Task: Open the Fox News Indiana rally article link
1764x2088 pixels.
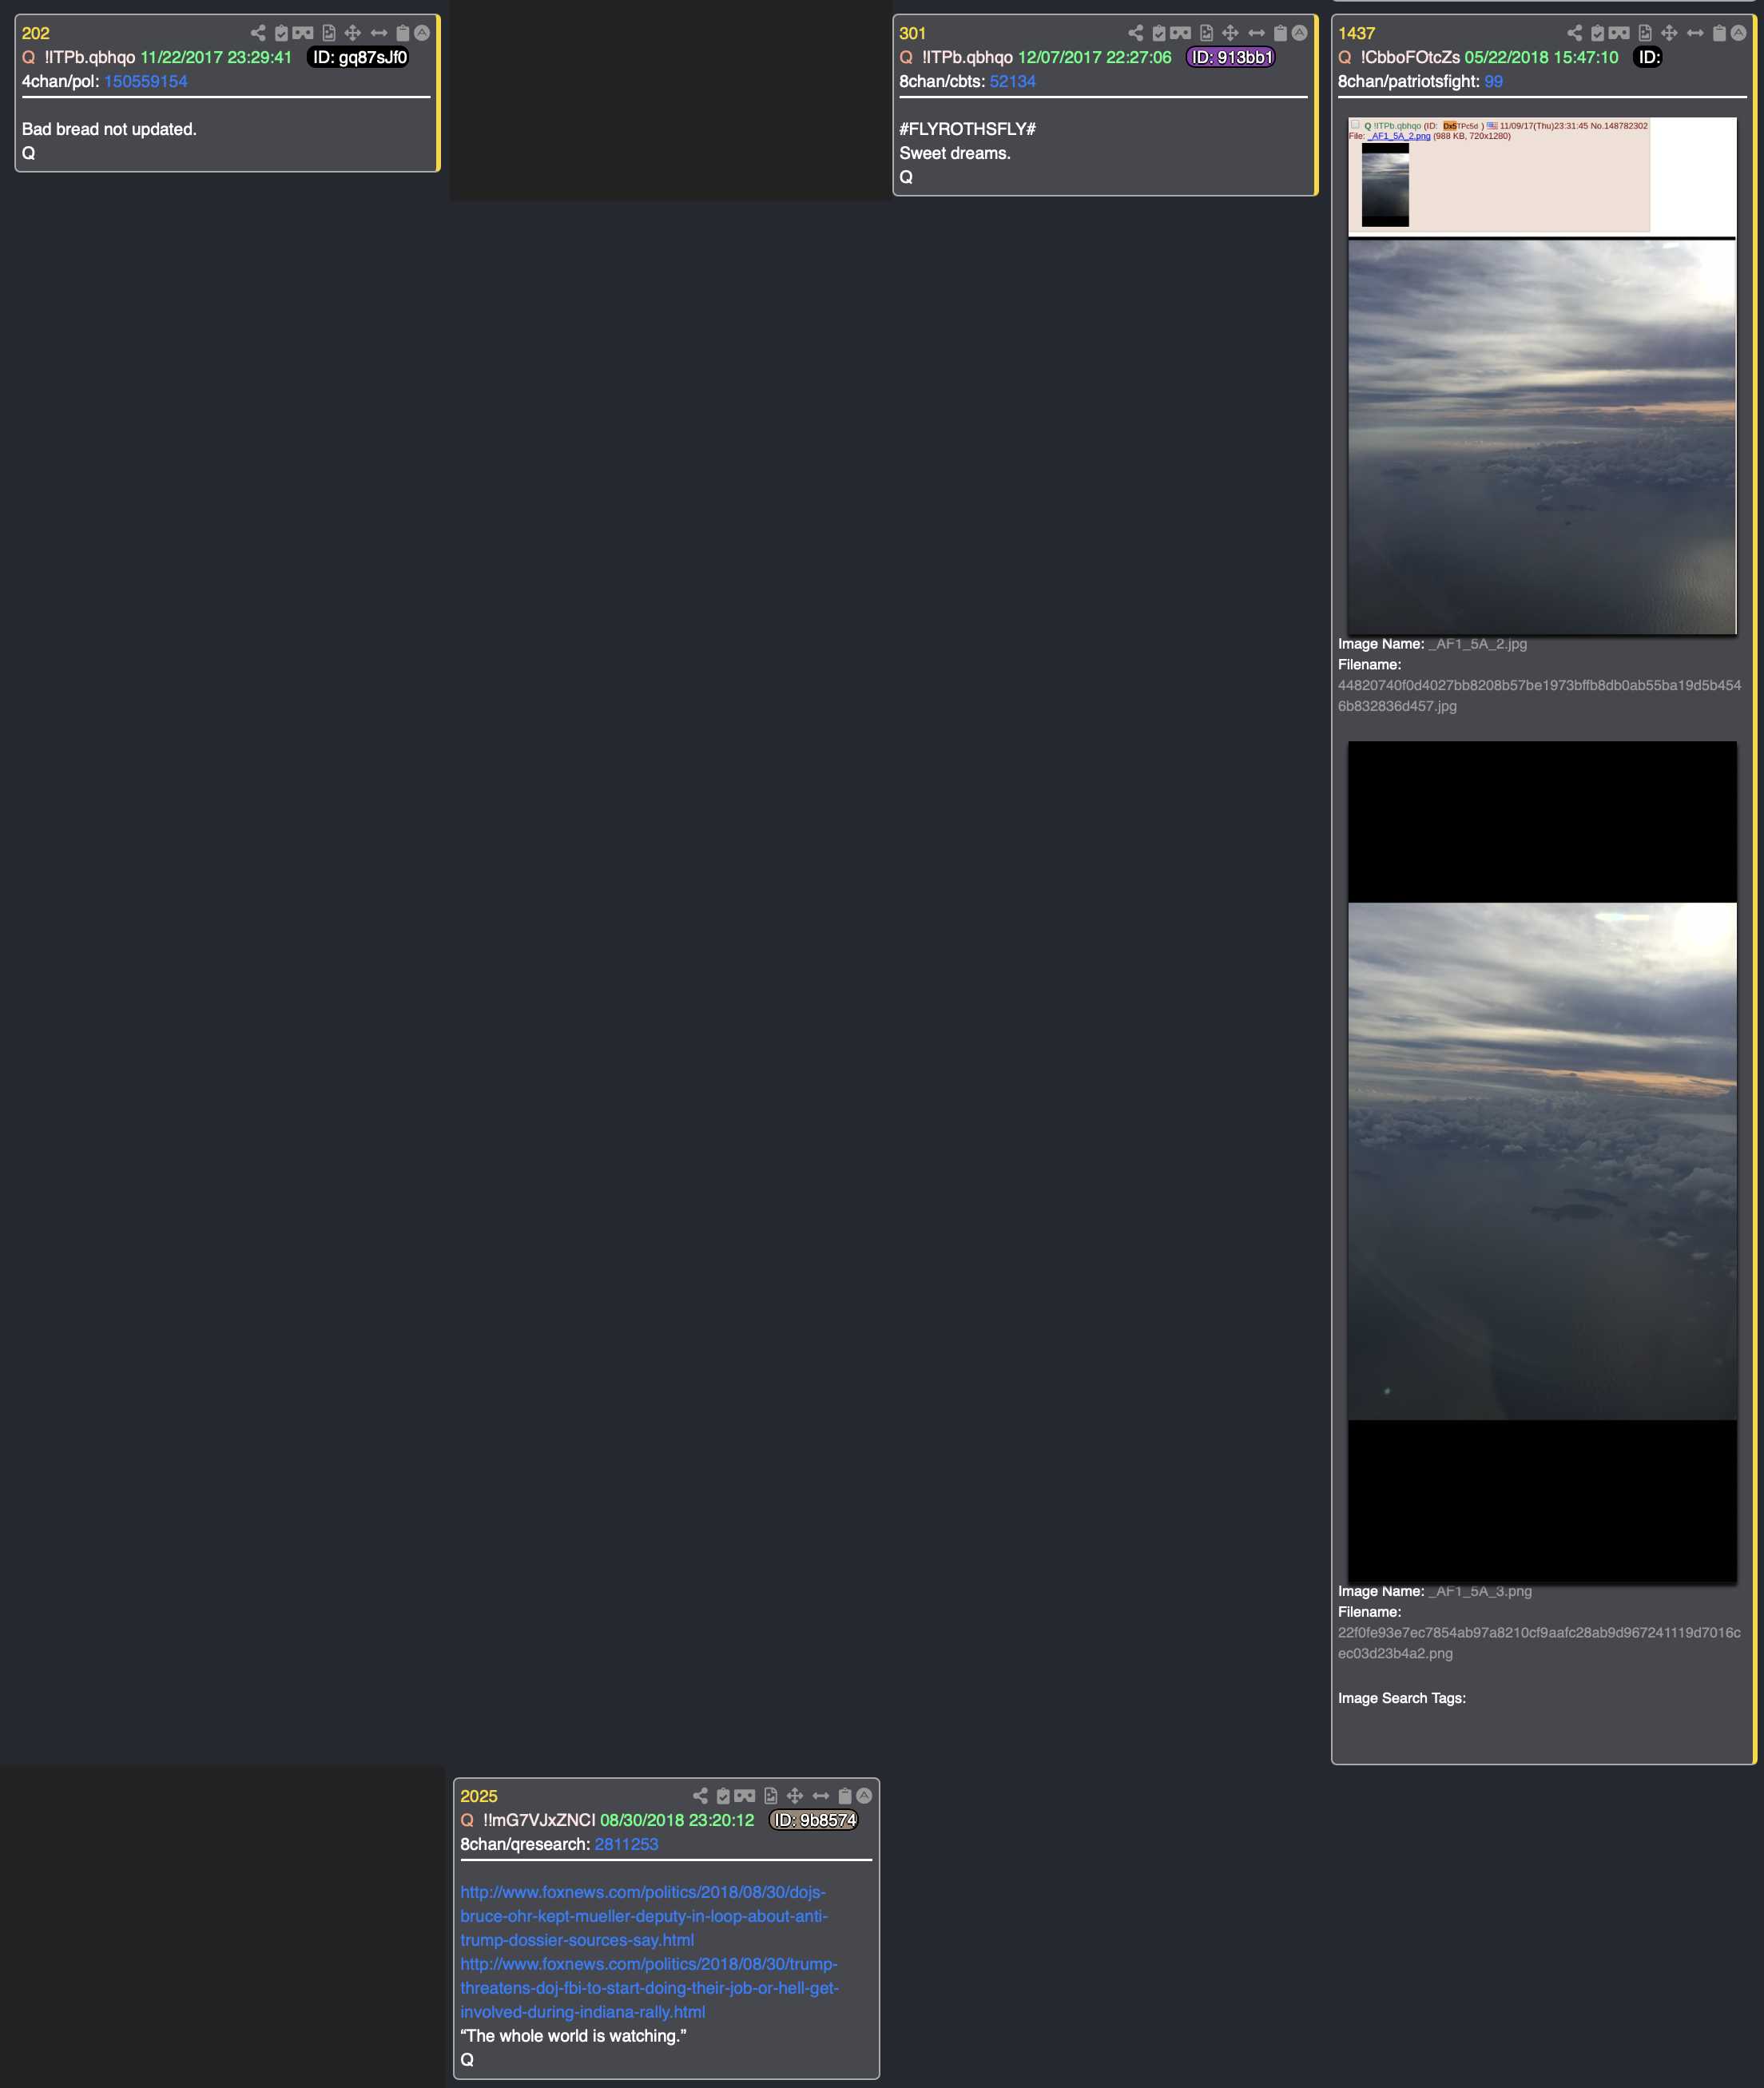Action: pyautogui.click(x=649, y=1988)
